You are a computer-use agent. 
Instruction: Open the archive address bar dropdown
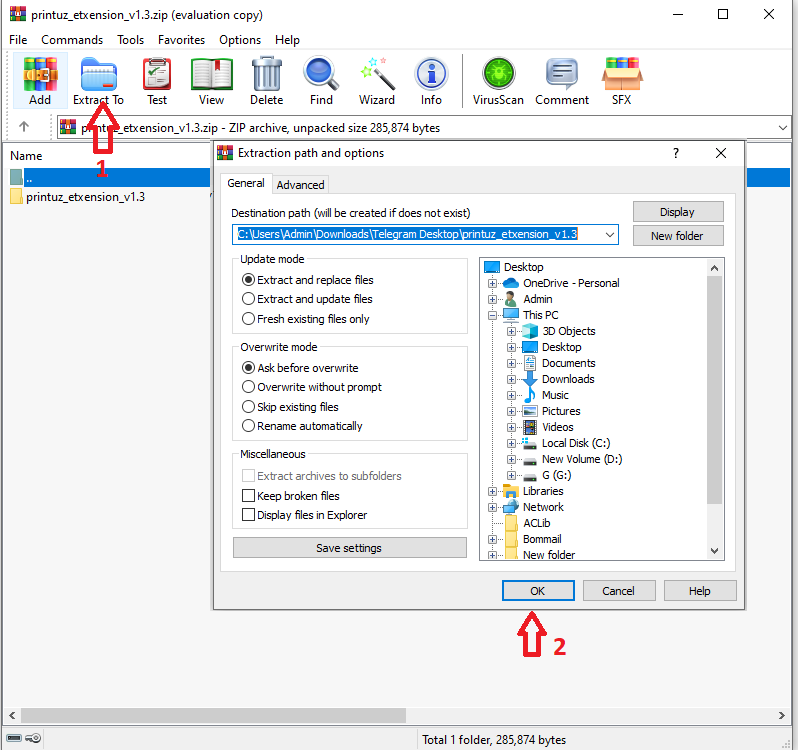(x=783, y=128)
